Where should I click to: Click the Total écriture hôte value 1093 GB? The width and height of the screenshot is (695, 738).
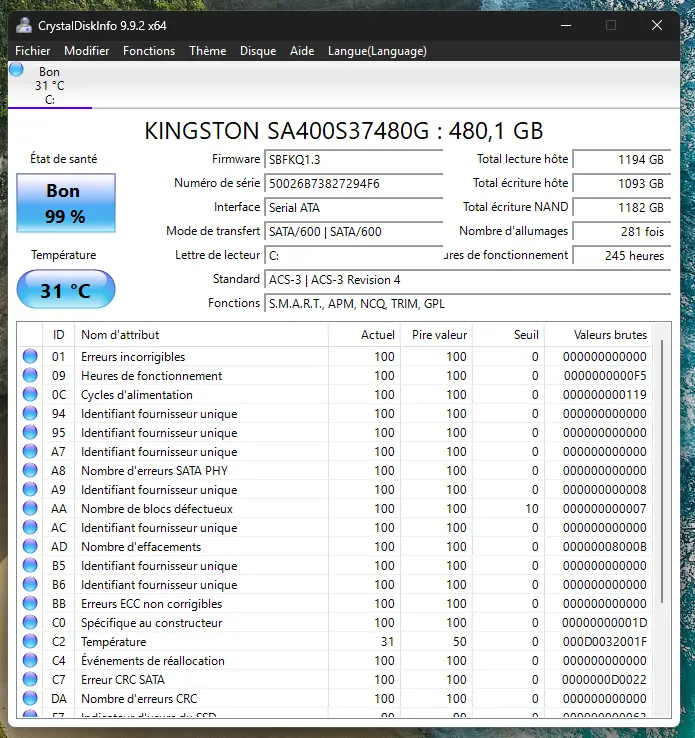click(622, 184)
